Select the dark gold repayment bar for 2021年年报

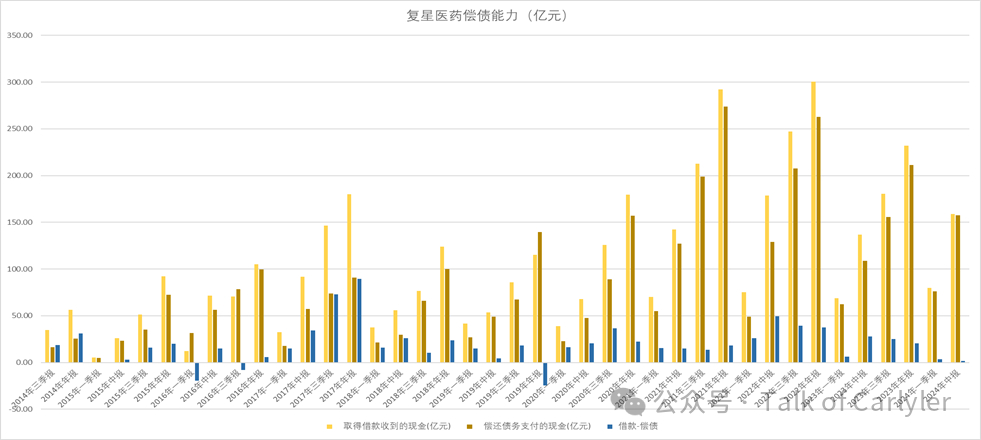click(726, 234)
